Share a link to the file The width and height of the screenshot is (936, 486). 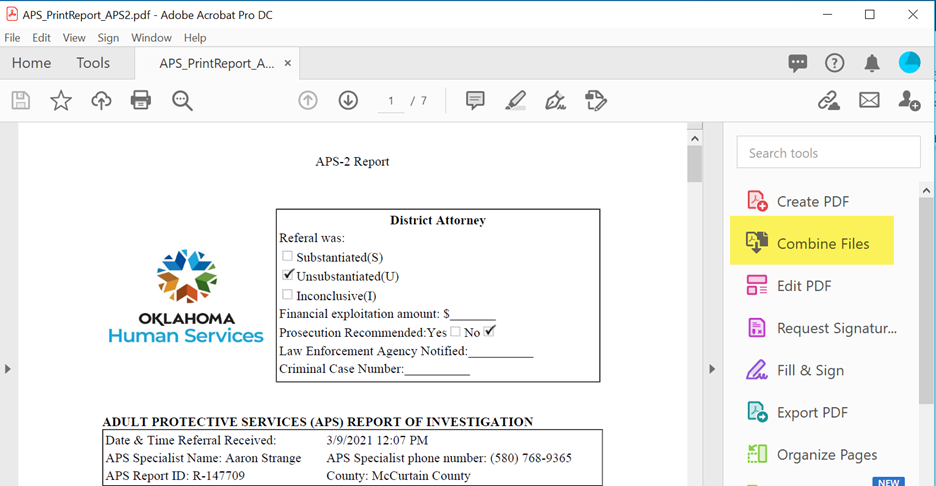(x=829, y=100)
